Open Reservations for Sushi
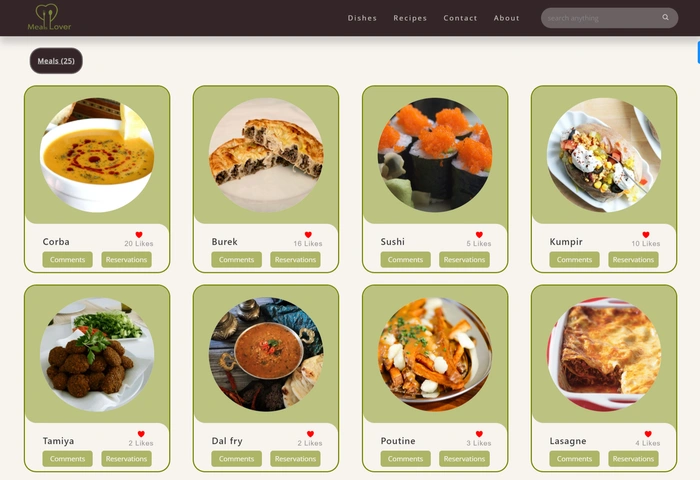This screenshot has width=700, height=480. (x=464, y=259)
